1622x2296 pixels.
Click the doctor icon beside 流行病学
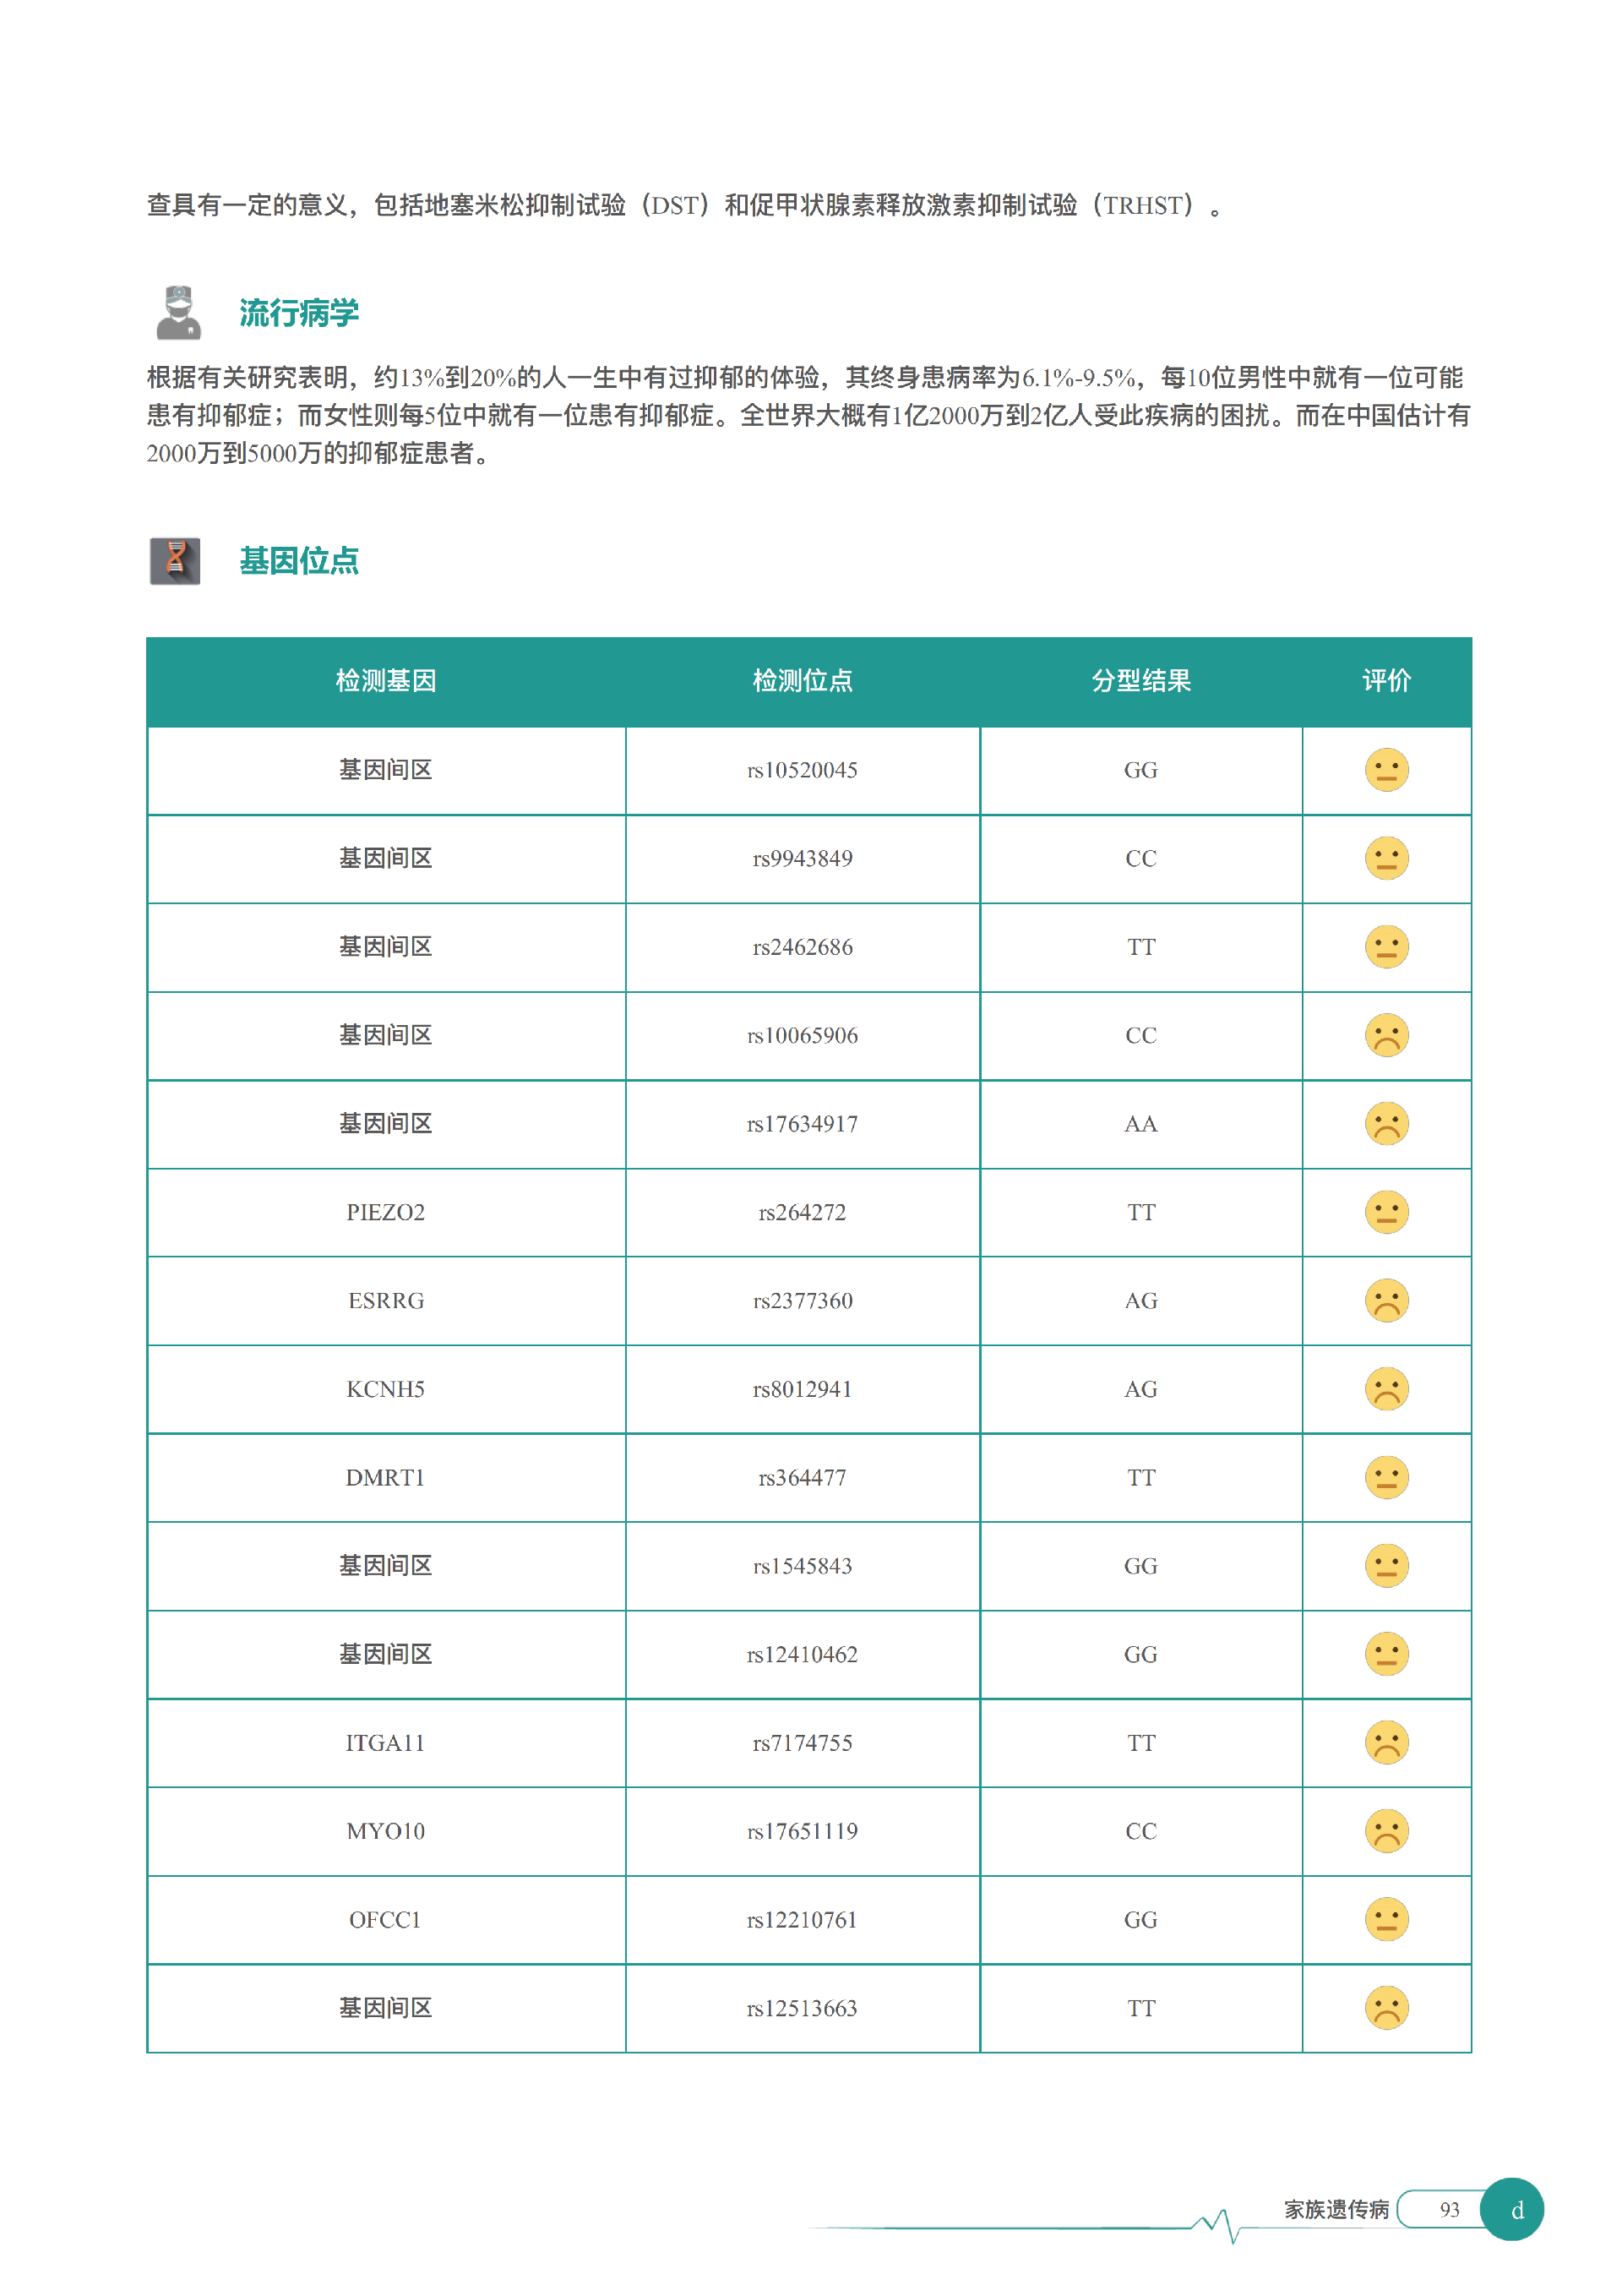coord(178,313)
